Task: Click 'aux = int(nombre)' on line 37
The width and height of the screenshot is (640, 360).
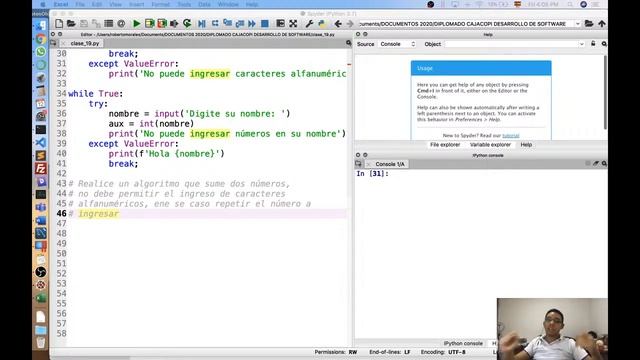Action: 151,124
